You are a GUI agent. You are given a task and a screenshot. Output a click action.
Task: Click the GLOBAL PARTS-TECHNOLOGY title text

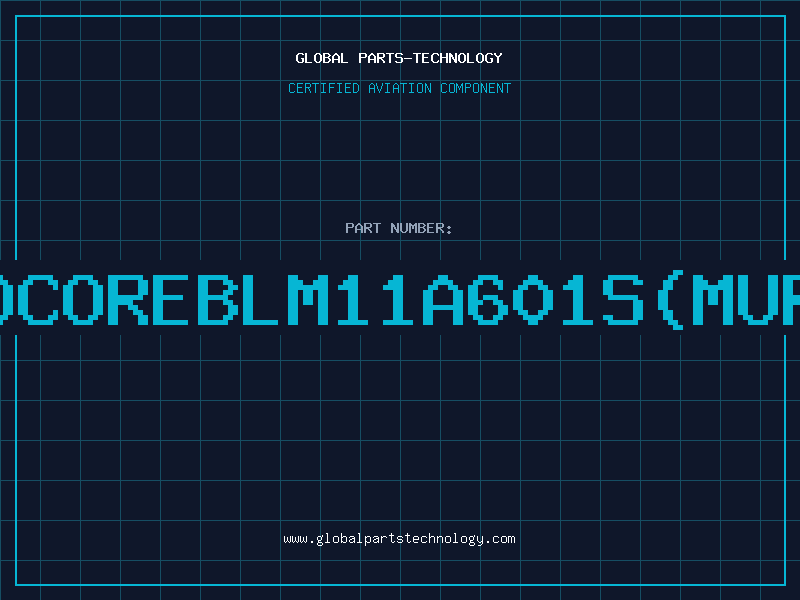pos(399,58)
